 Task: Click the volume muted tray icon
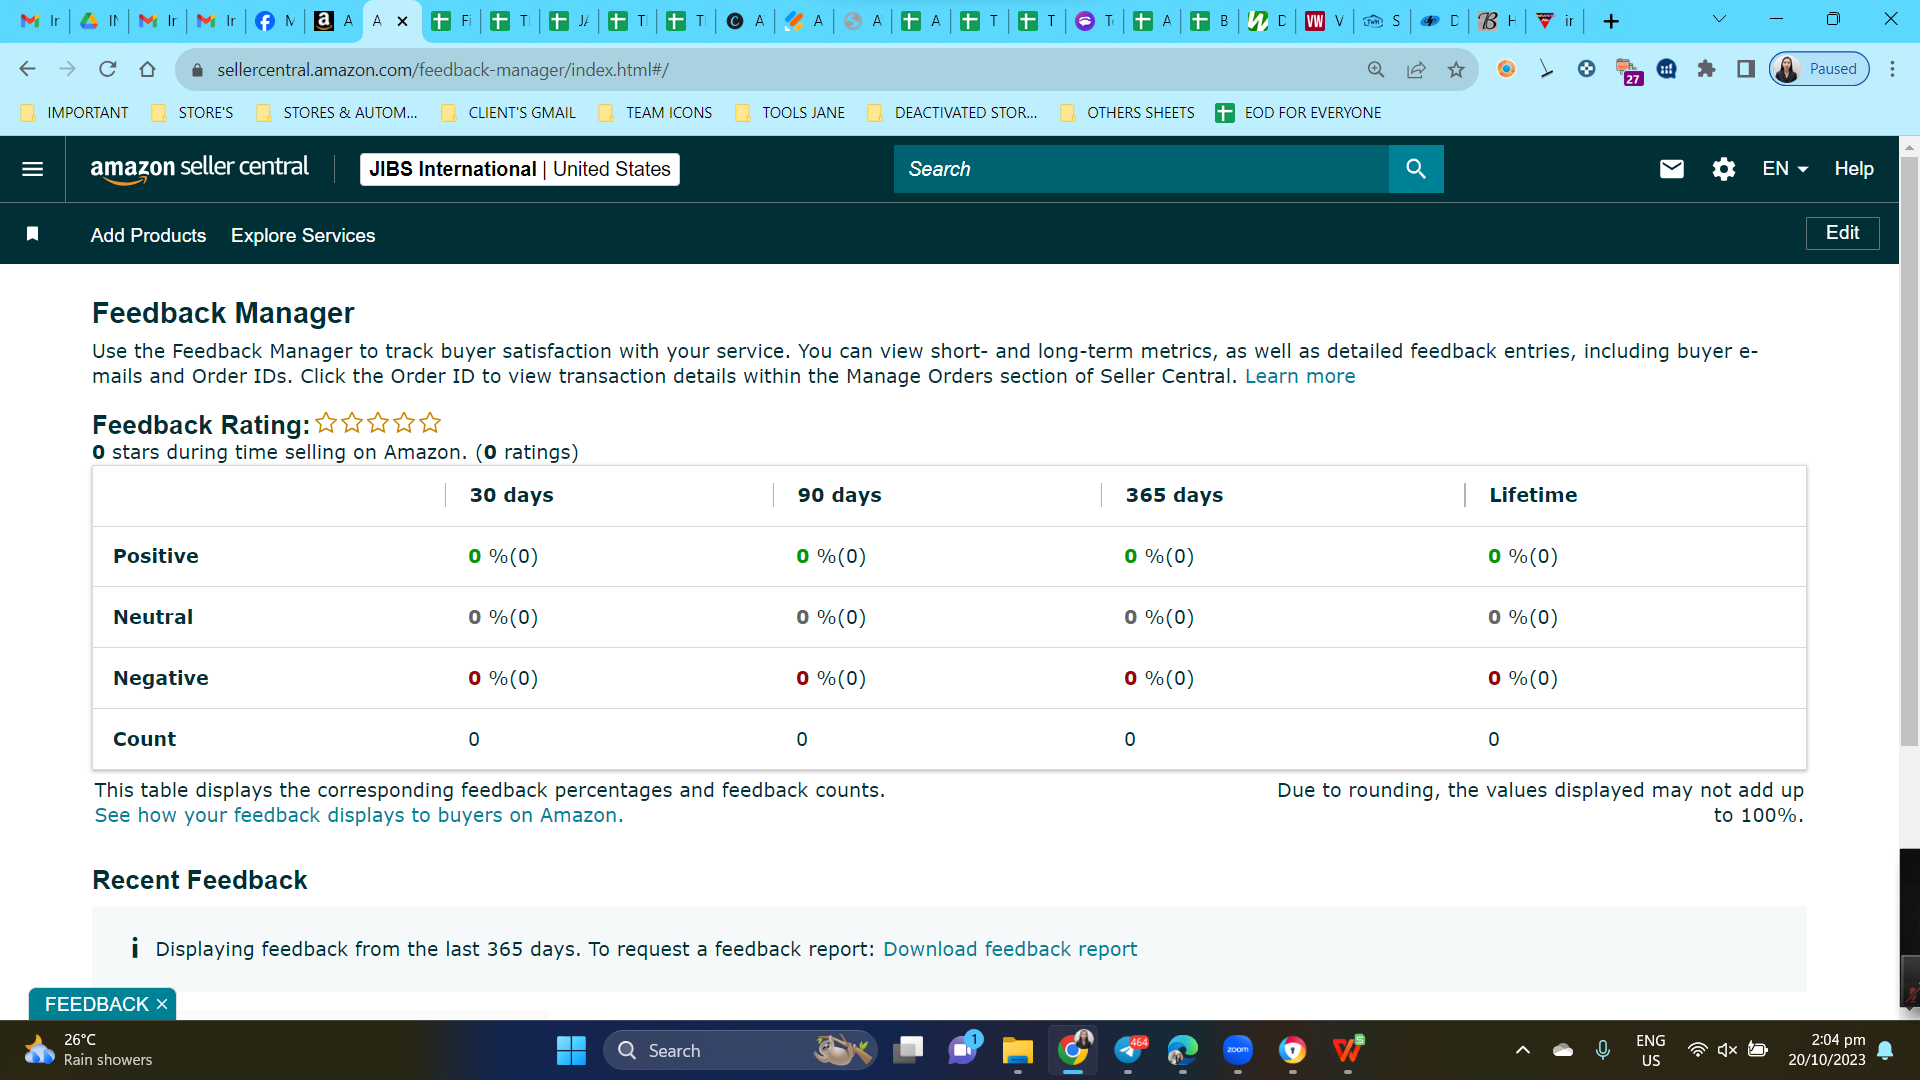1727,1050
